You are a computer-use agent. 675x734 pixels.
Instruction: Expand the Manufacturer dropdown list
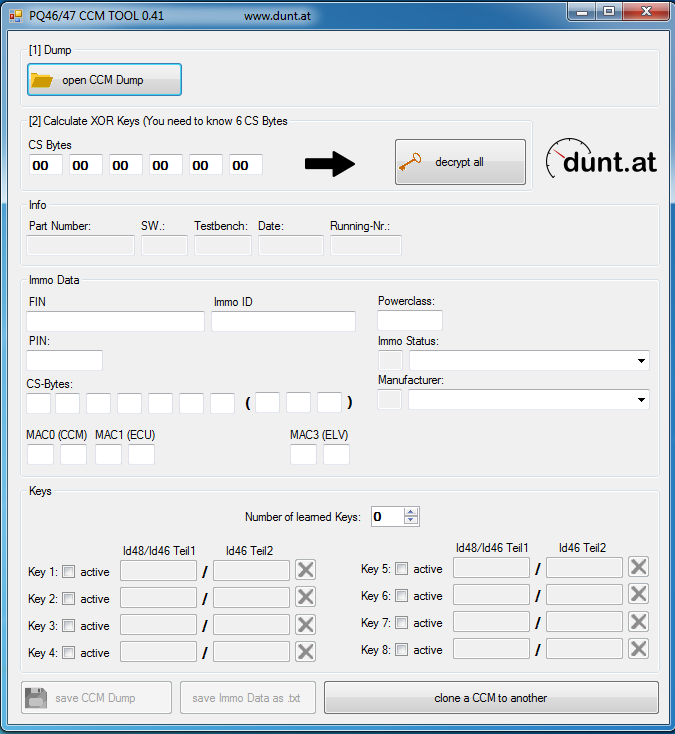tap(640, 400)
